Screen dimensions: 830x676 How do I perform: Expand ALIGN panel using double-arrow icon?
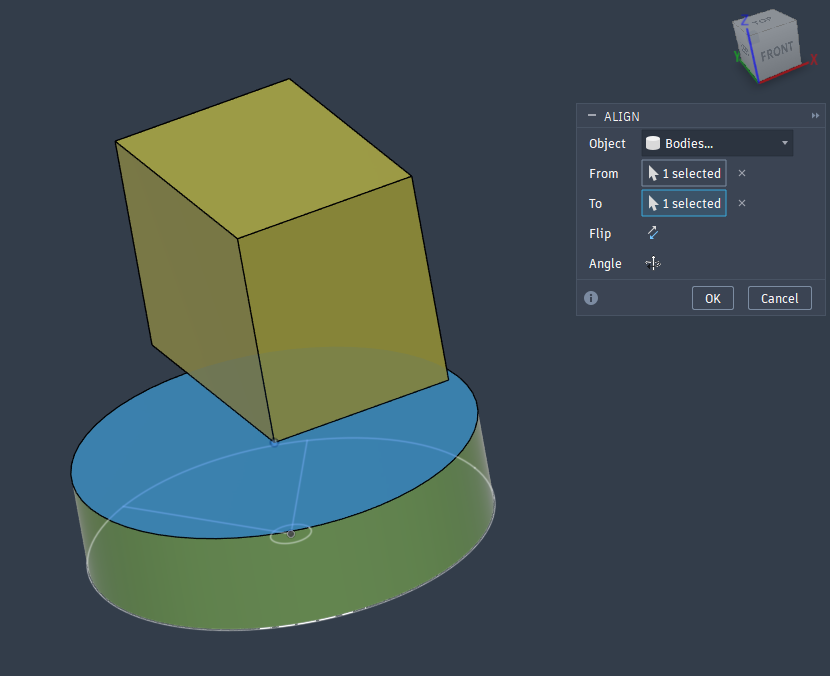point(815,115)
